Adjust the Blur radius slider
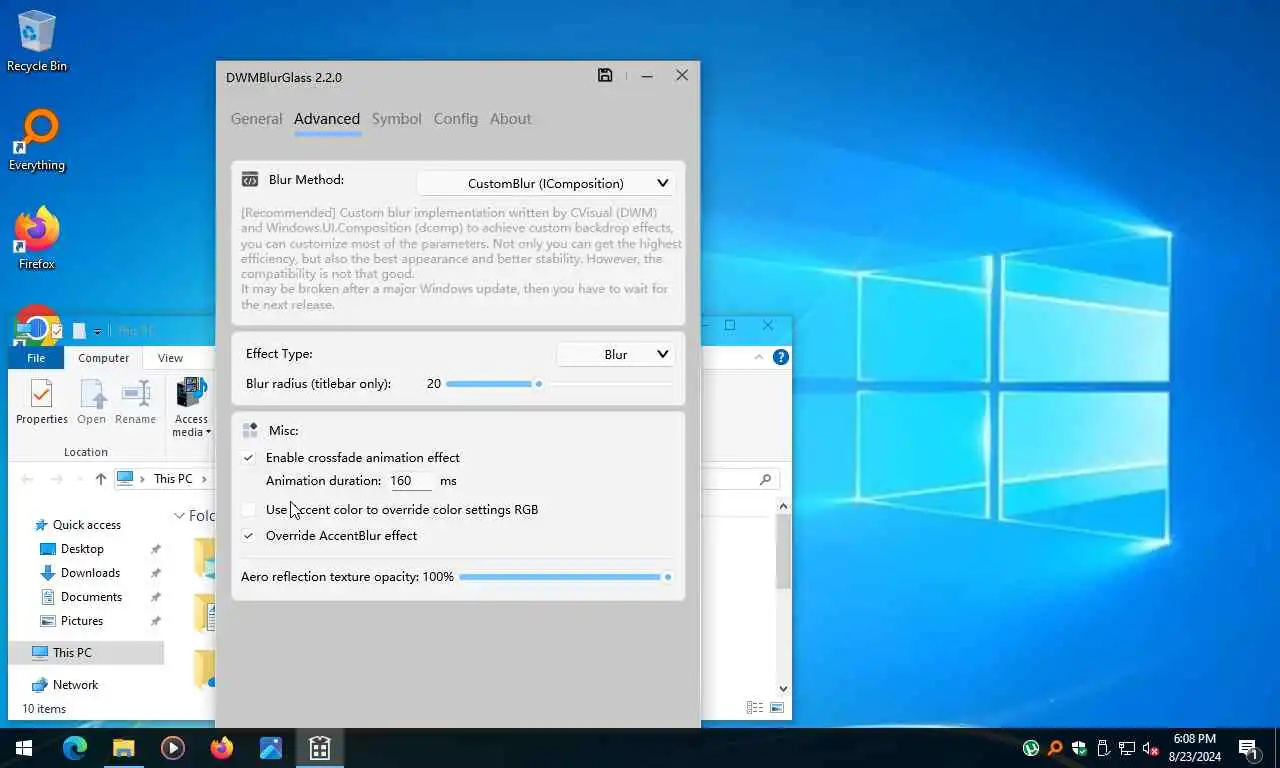The height and width of the screenshot is (768, 1280). click(x=560, y=384)
